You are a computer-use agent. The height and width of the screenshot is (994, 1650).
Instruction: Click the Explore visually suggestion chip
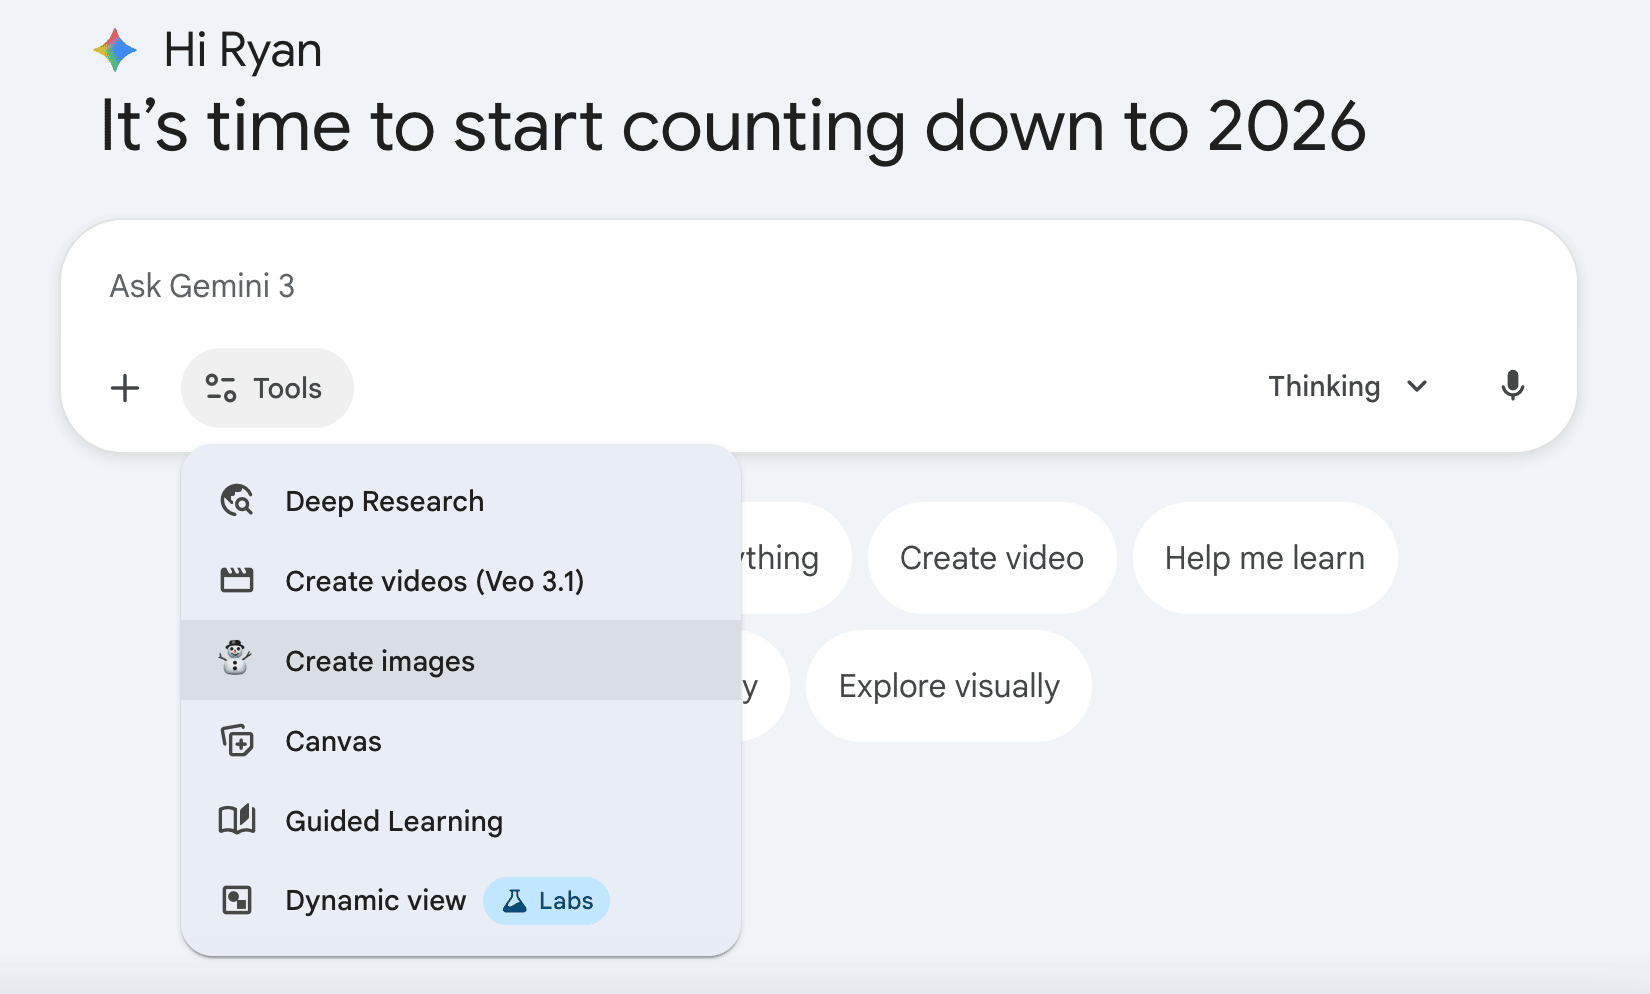(x=948, y=686)
